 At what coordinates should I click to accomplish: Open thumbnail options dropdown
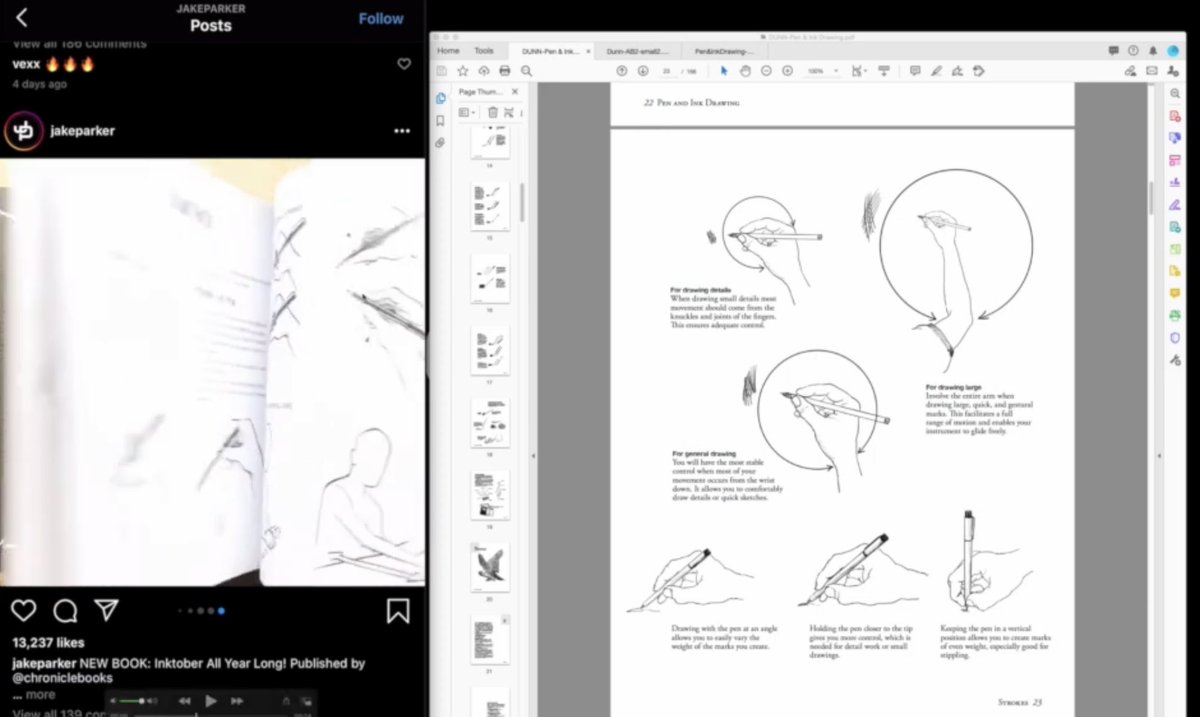click(x=468, y=113)
